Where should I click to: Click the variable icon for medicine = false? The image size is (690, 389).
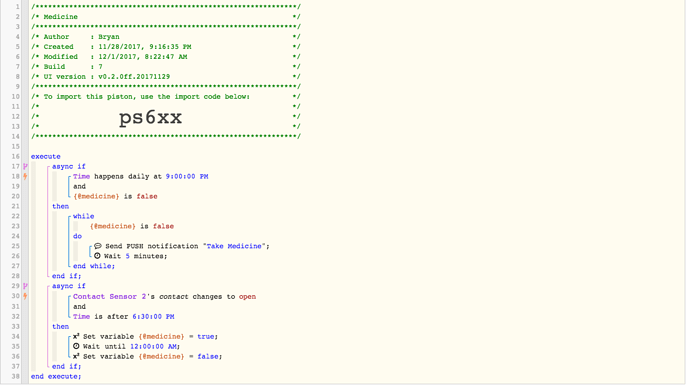tap(76, 356)
